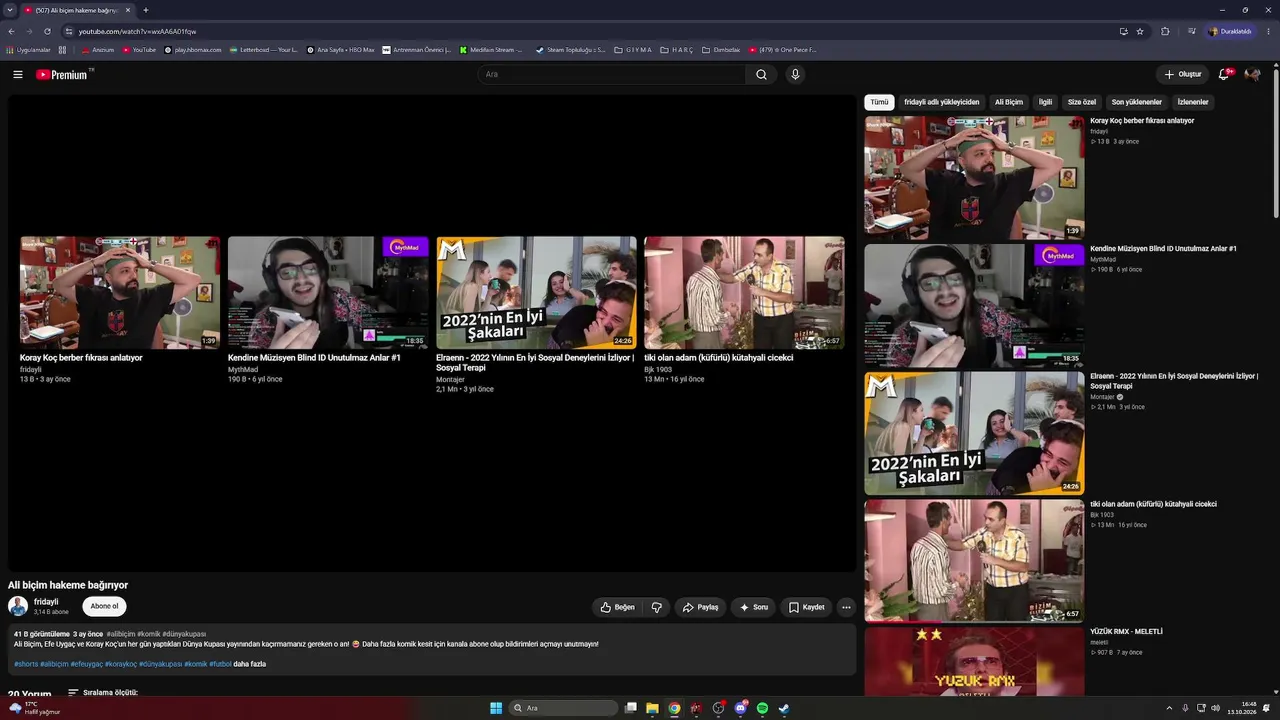The width and height of the screenshot is (1280, 720).
Task: Open the Sıralama ölçütü sort dropdown
Action: (x=103, y=692)
